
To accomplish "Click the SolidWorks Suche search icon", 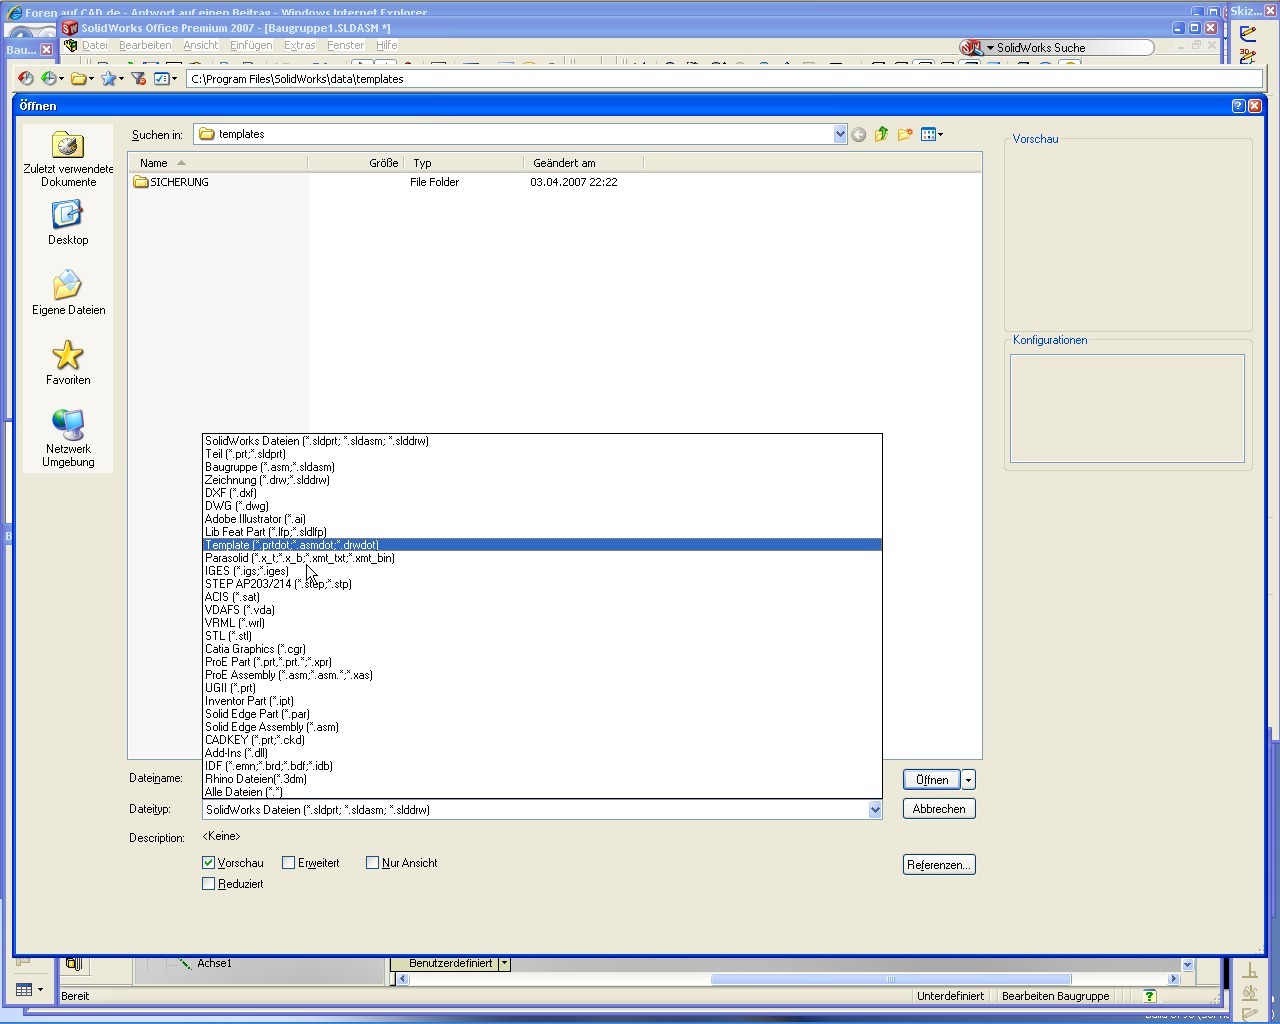I will [970, 47].
